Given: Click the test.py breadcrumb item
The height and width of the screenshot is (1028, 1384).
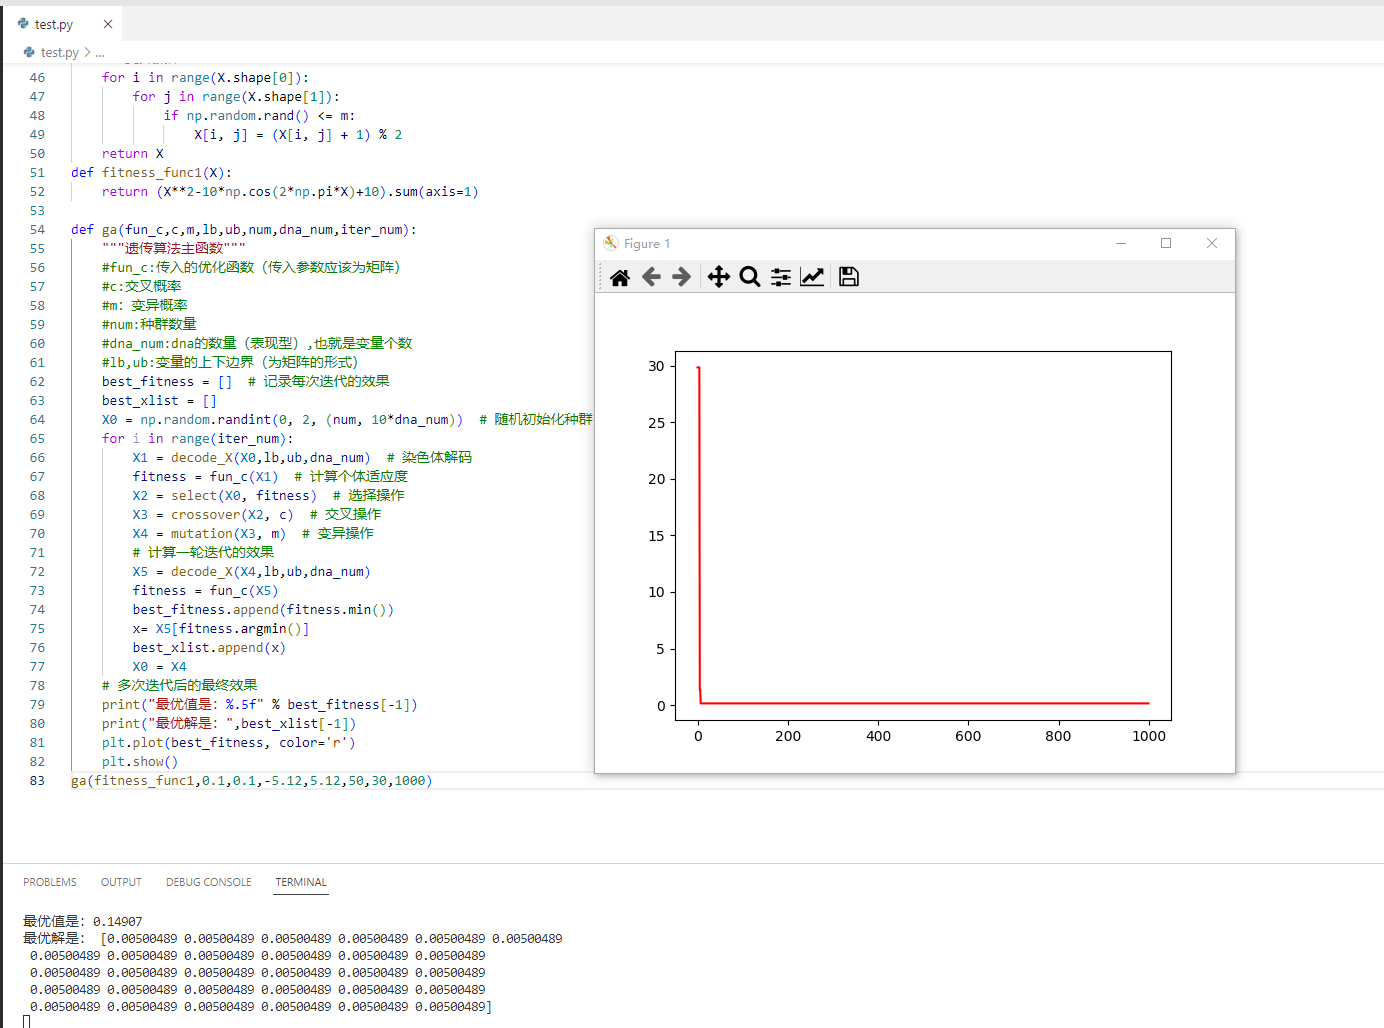Looking at the screenshot, I should [x=59, y=52].
